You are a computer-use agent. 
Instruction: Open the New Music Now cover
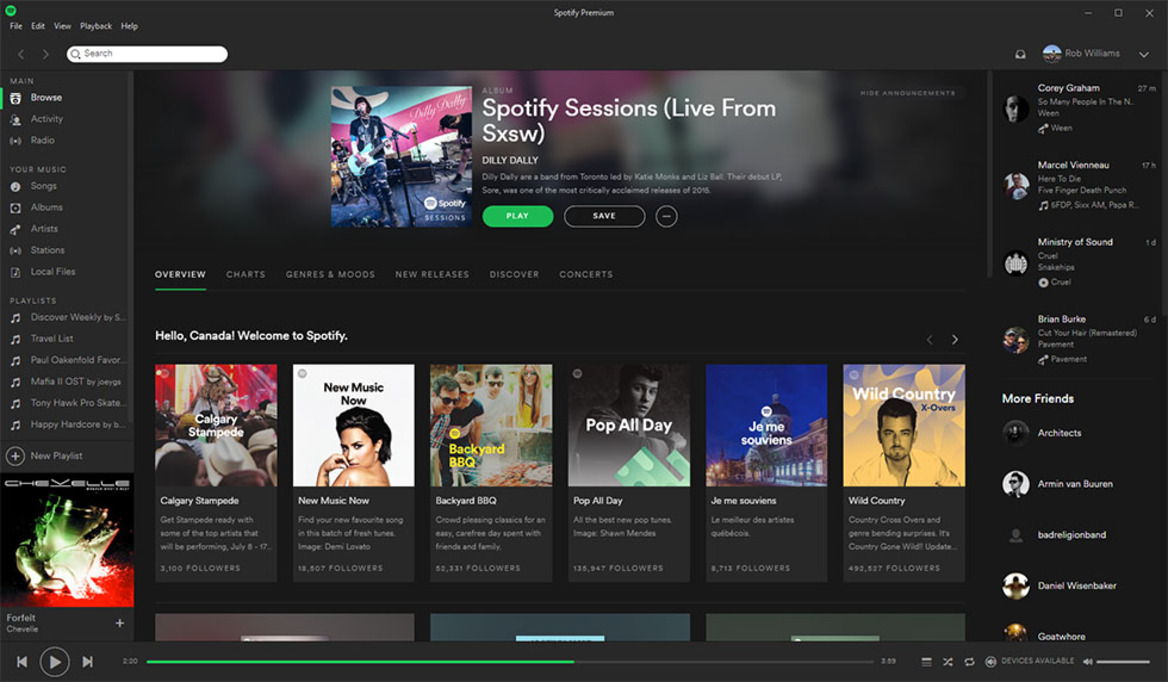point(354,425)
